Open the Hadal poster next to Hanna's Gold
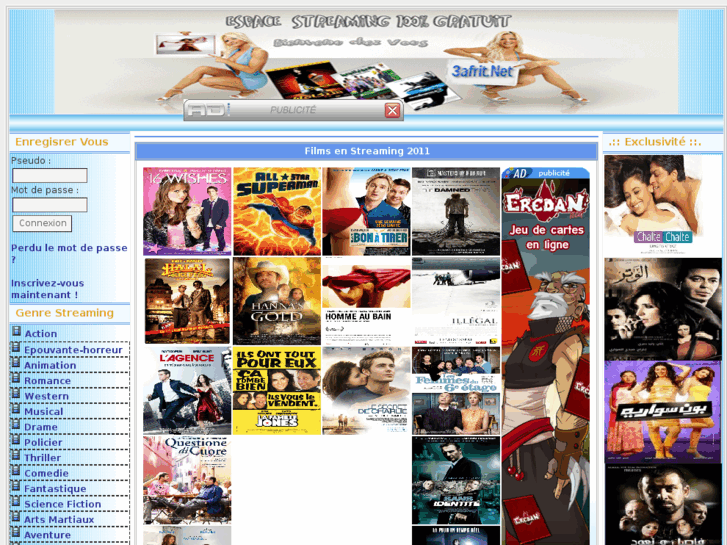 [x=187, y=301]
